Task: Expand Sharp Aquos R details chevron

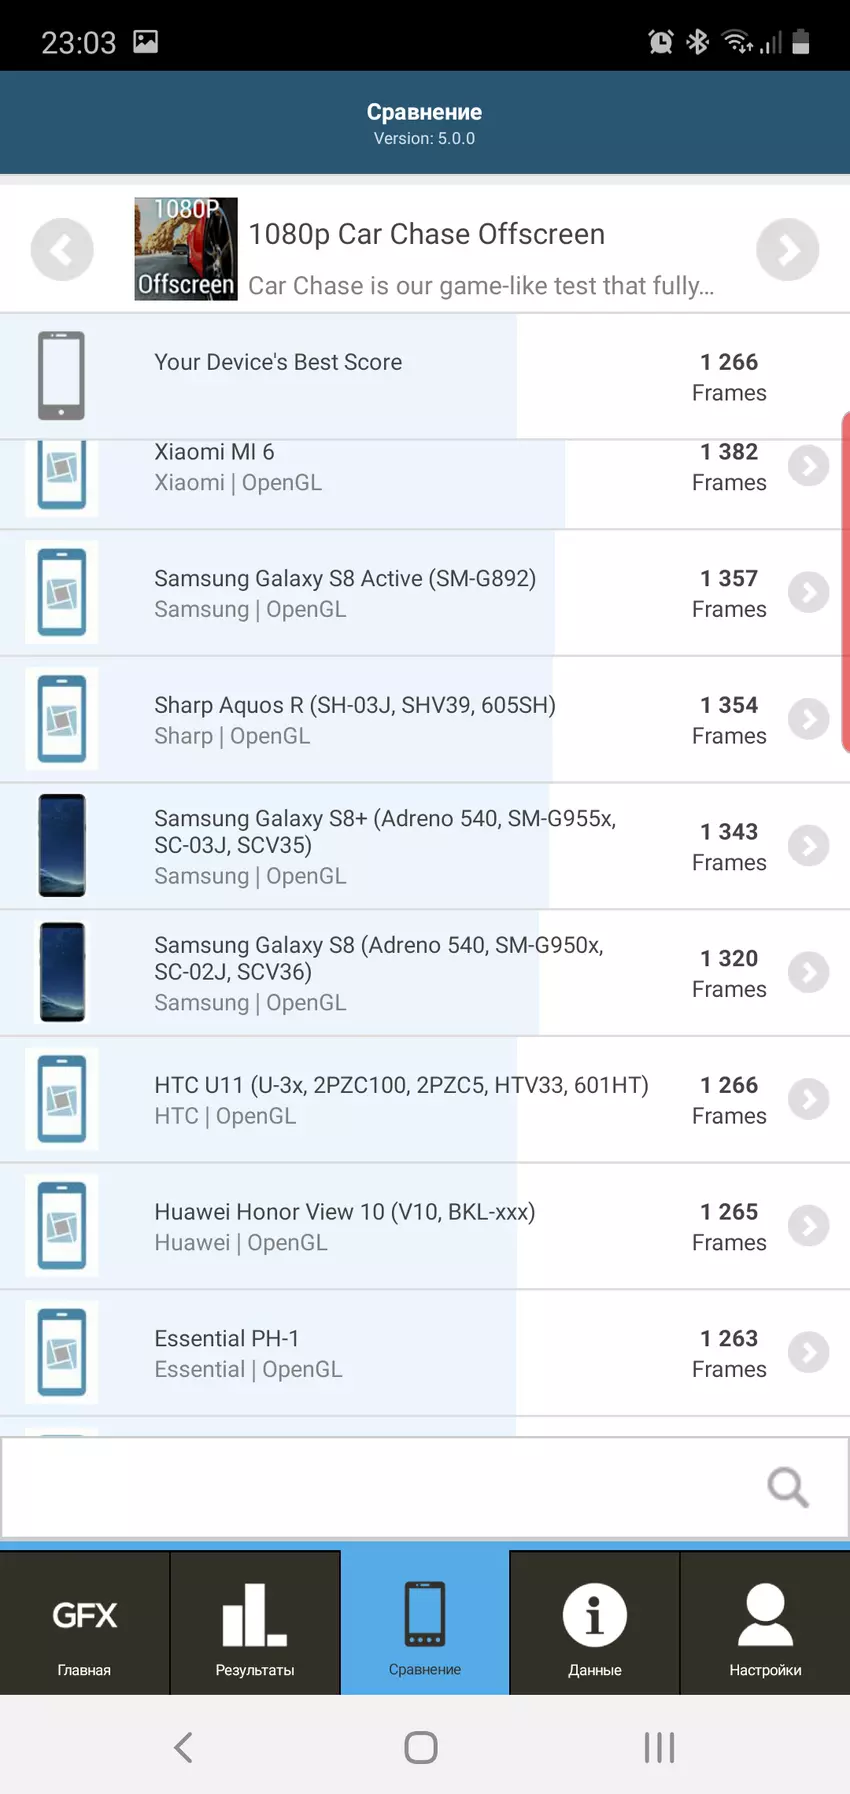Action: click(808, 719)
